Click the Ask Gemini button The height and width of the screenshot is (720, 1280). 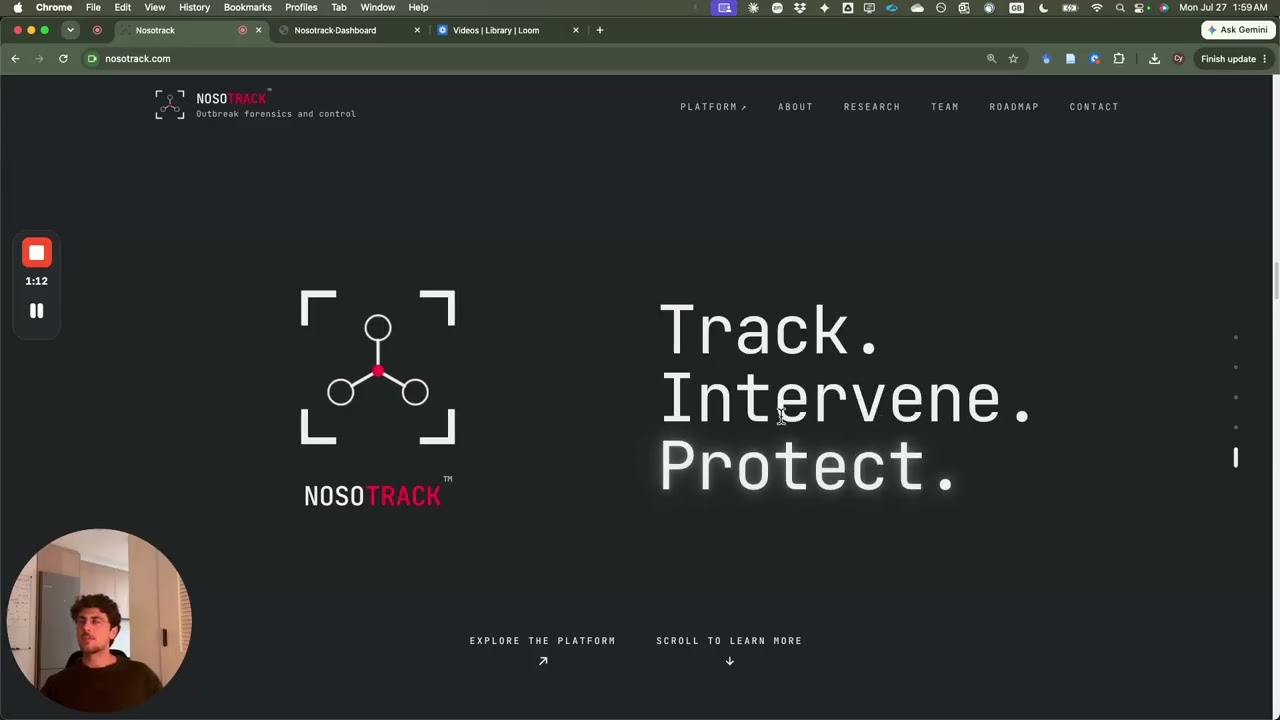1237,30
